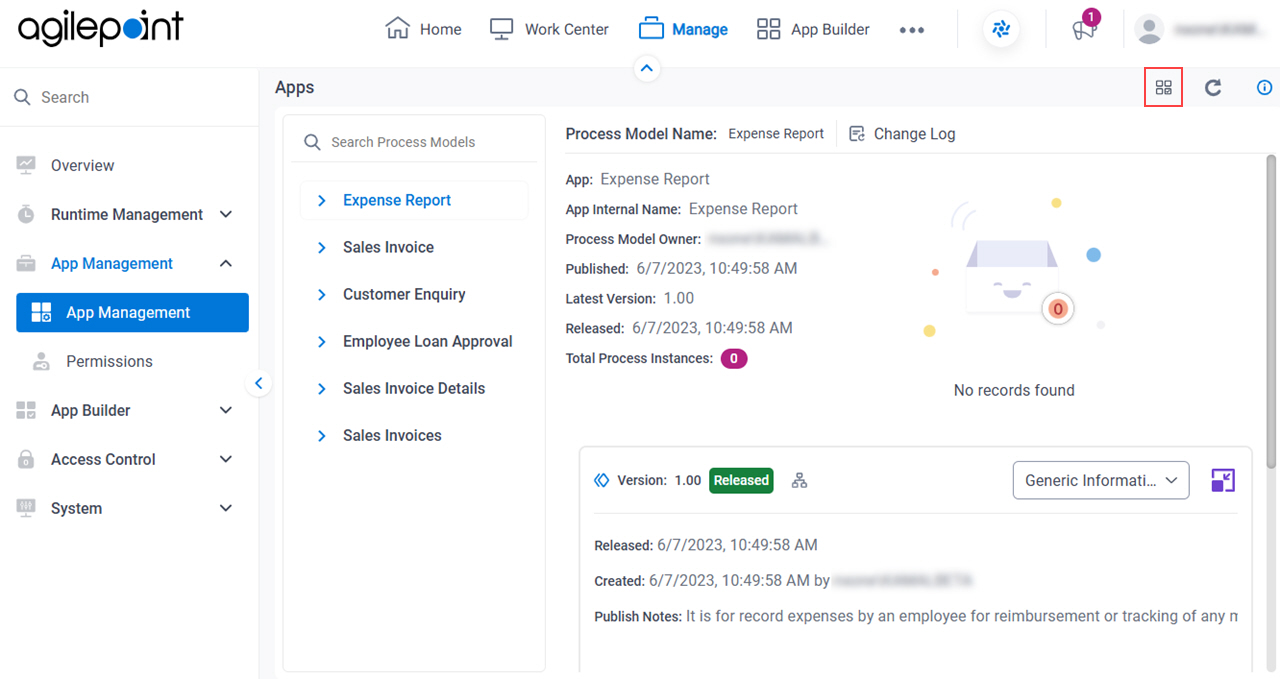Viewport: 1280px width, 679px height.
Task: Click the Access Control lock icon
Action: pyautogui.click(x=26, y=459)
